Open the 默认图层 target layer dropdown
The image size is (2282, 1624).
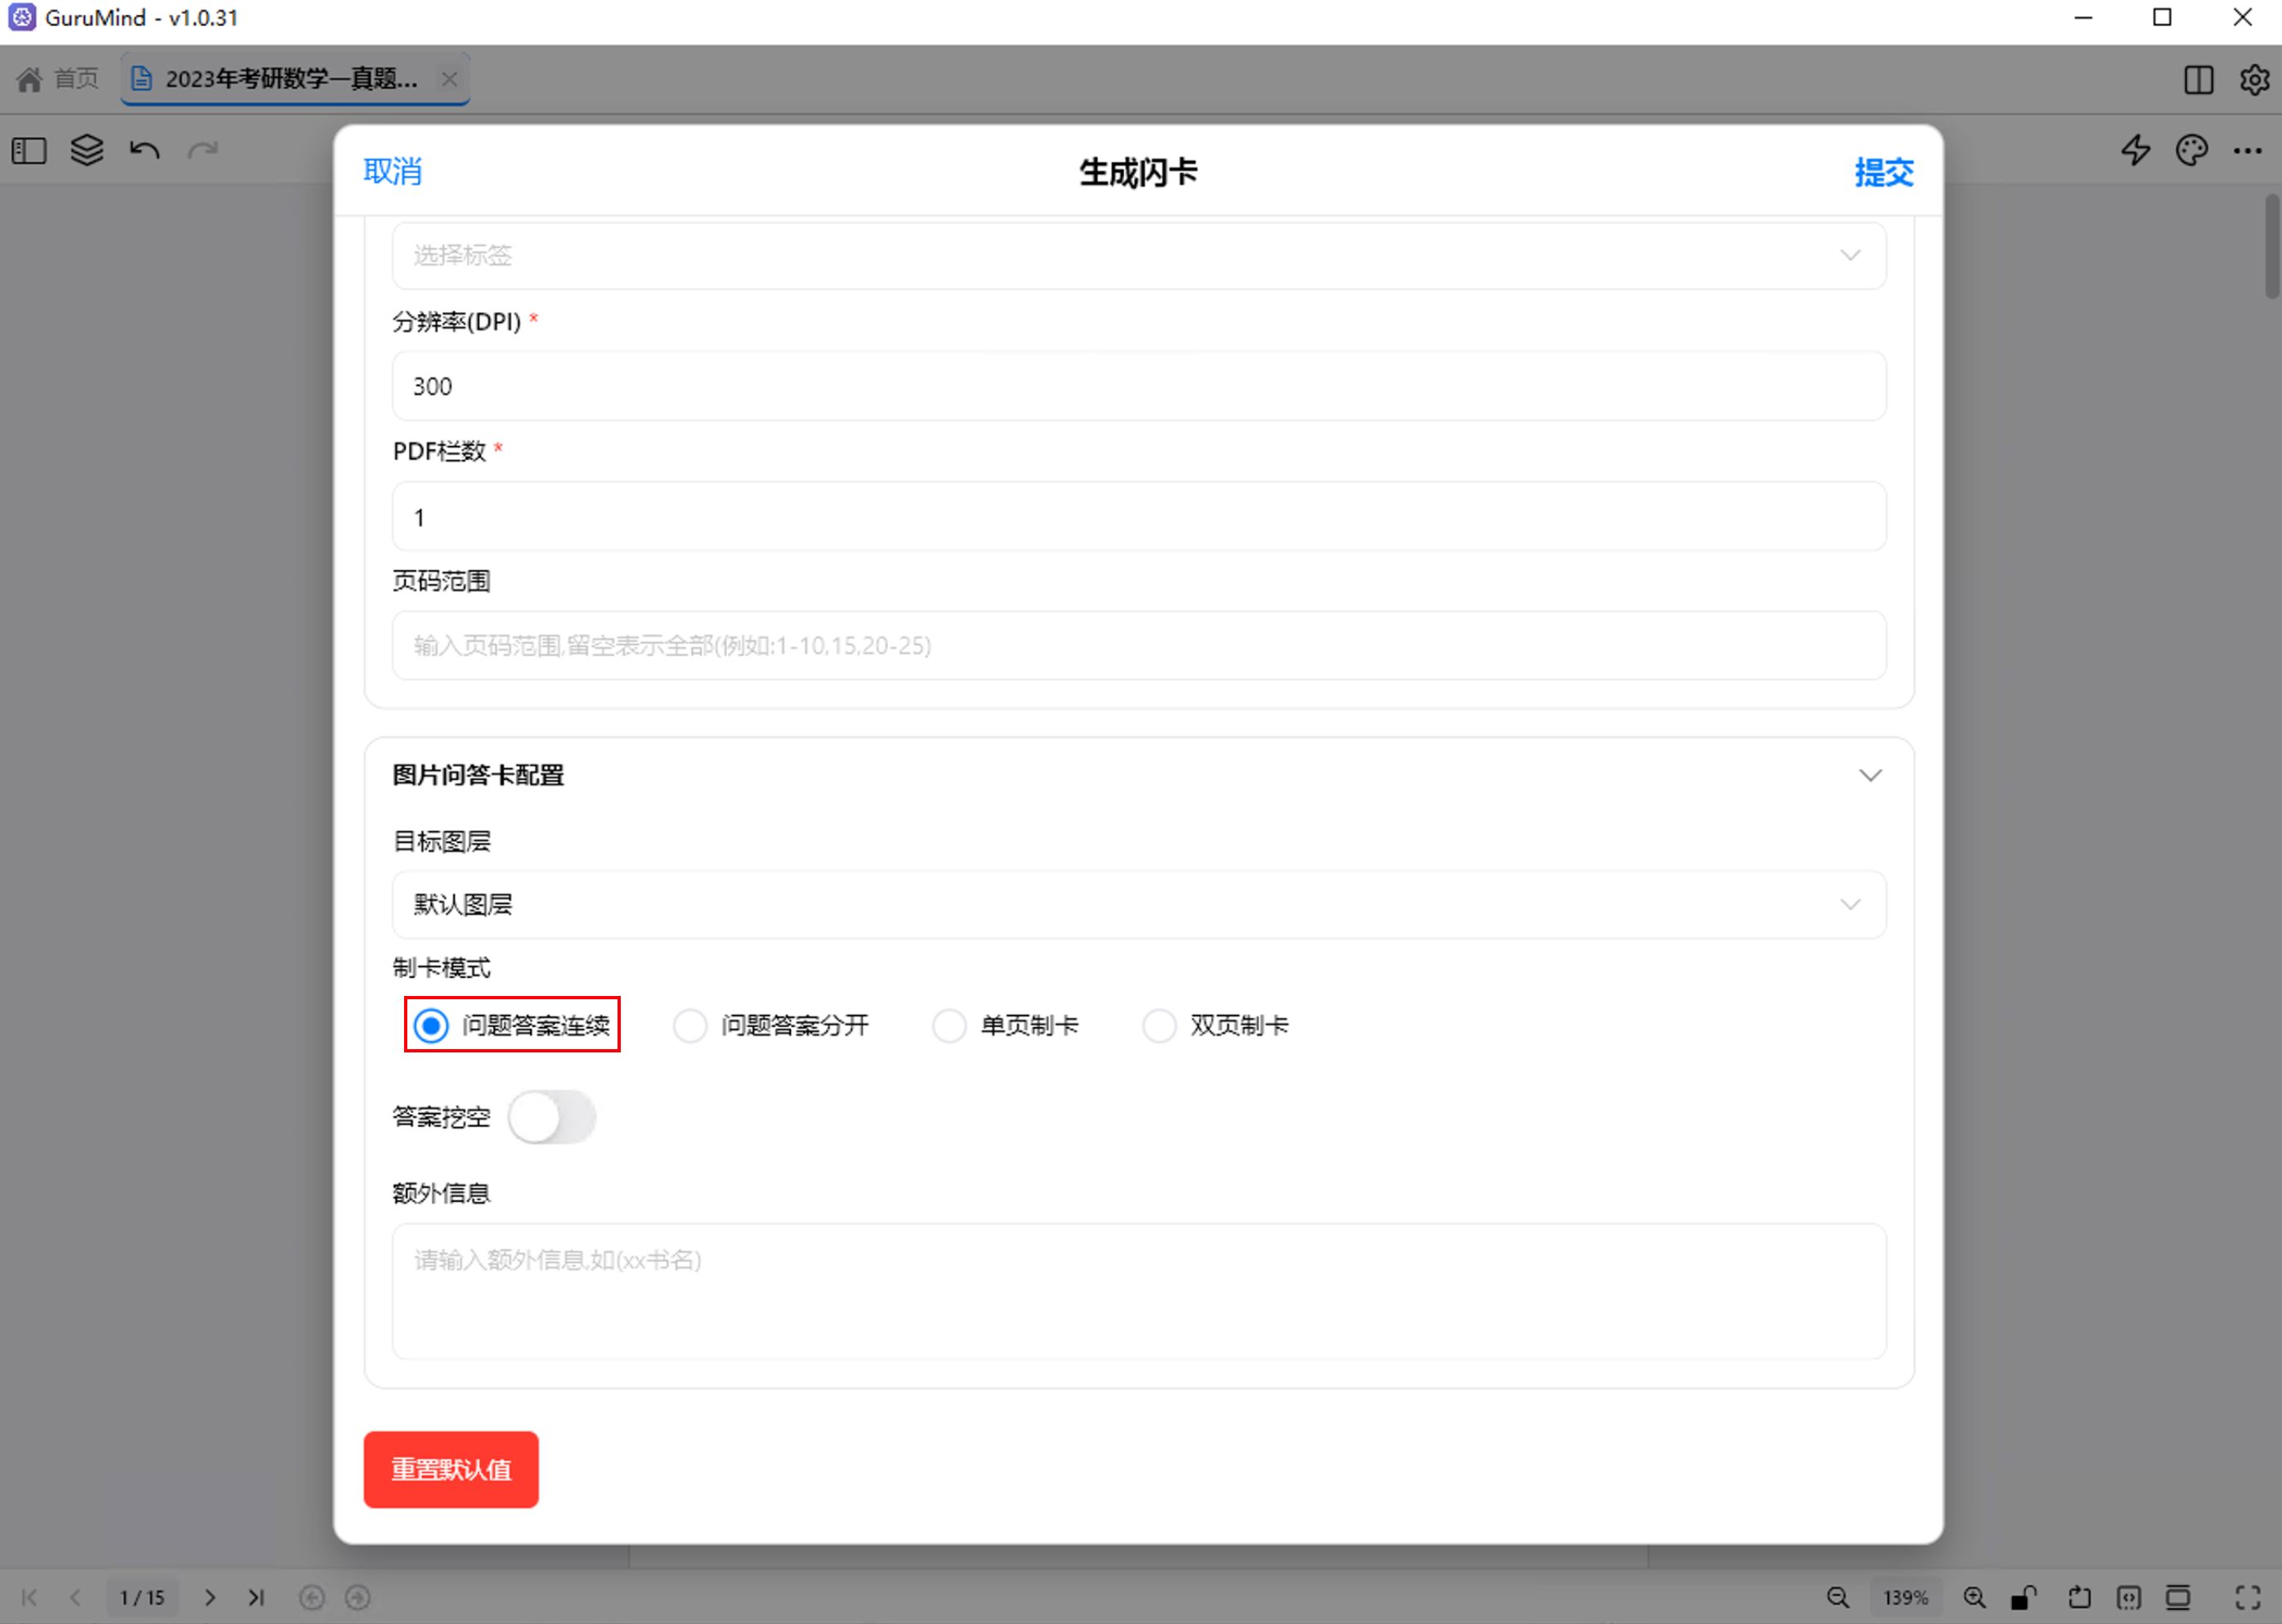(x=1139, y=905)
